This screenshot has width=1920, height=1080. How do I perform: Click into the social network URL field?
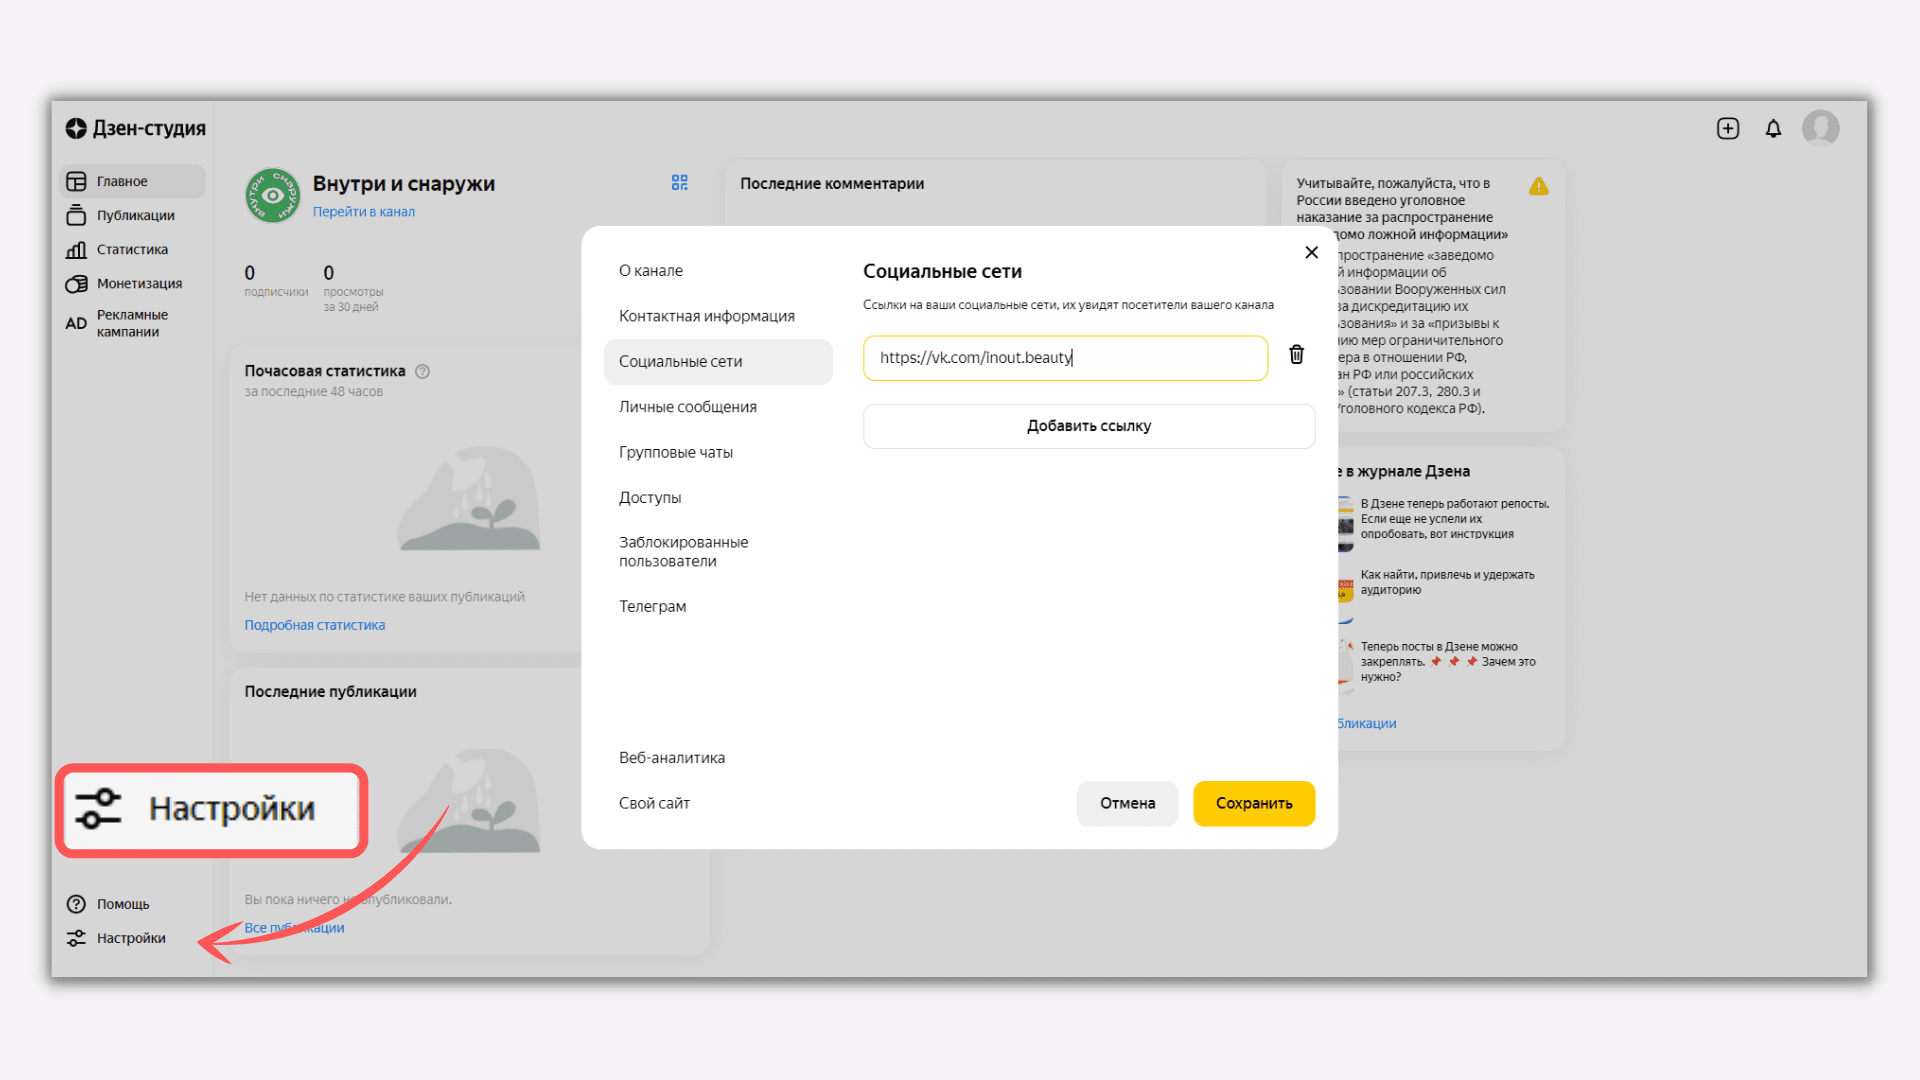pyautogui.click(x=1065, y=358)
